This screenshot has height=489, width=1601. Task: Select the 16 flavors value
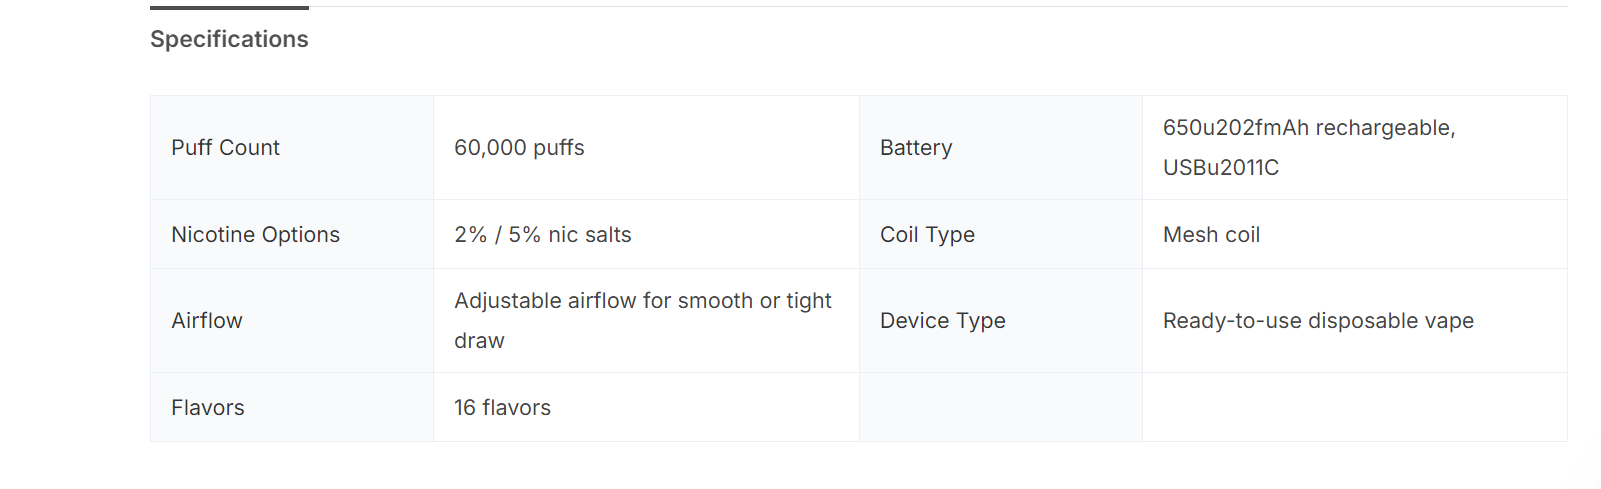click(502, 408)
